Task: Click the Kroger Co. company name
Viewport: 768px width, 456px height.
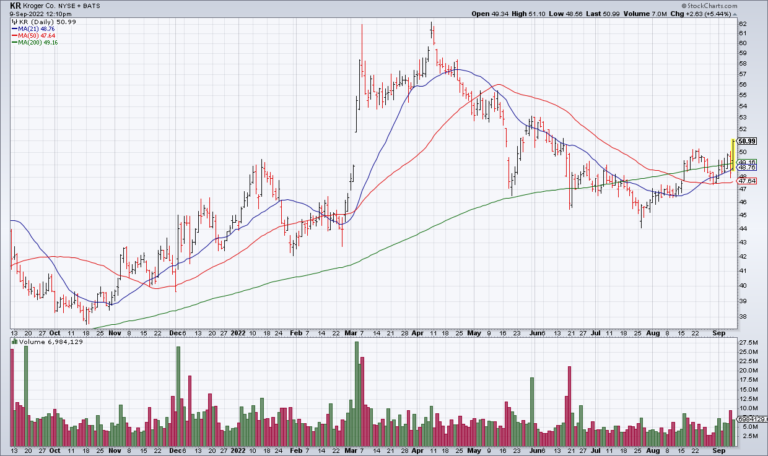Action: pyautogui.click(x=40, y=6)
